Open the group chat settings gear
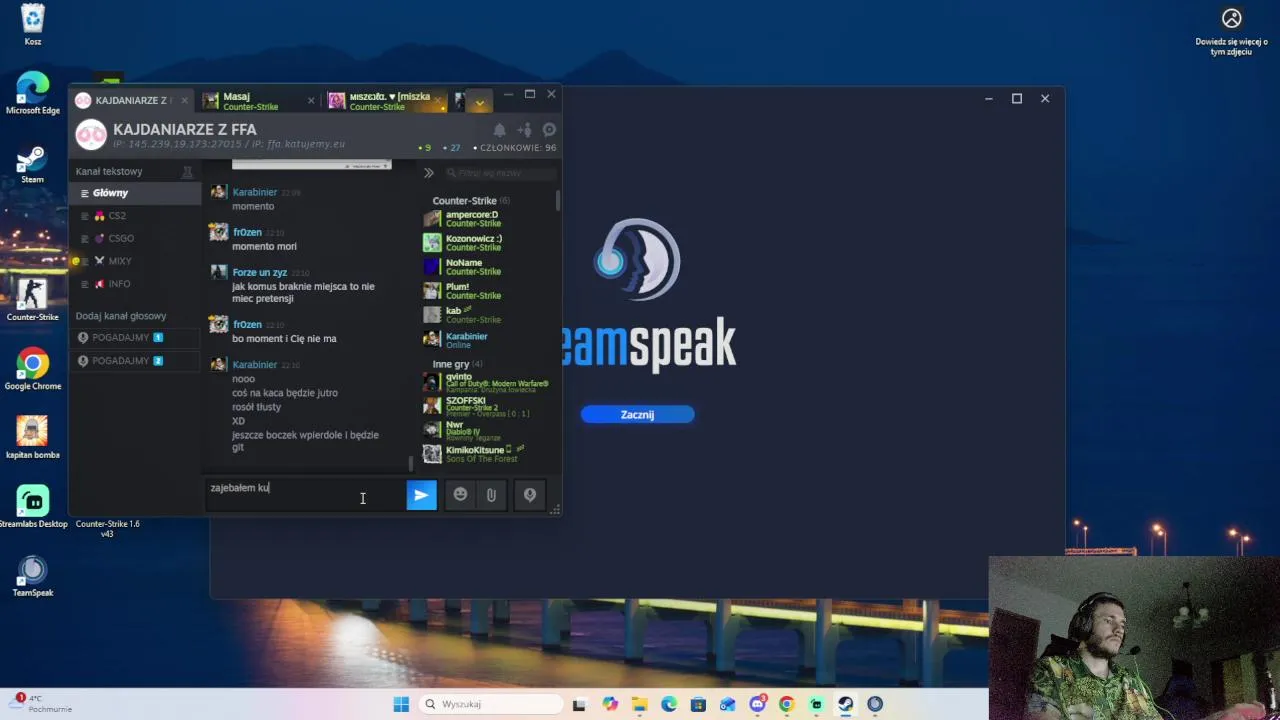 (549, 130)
